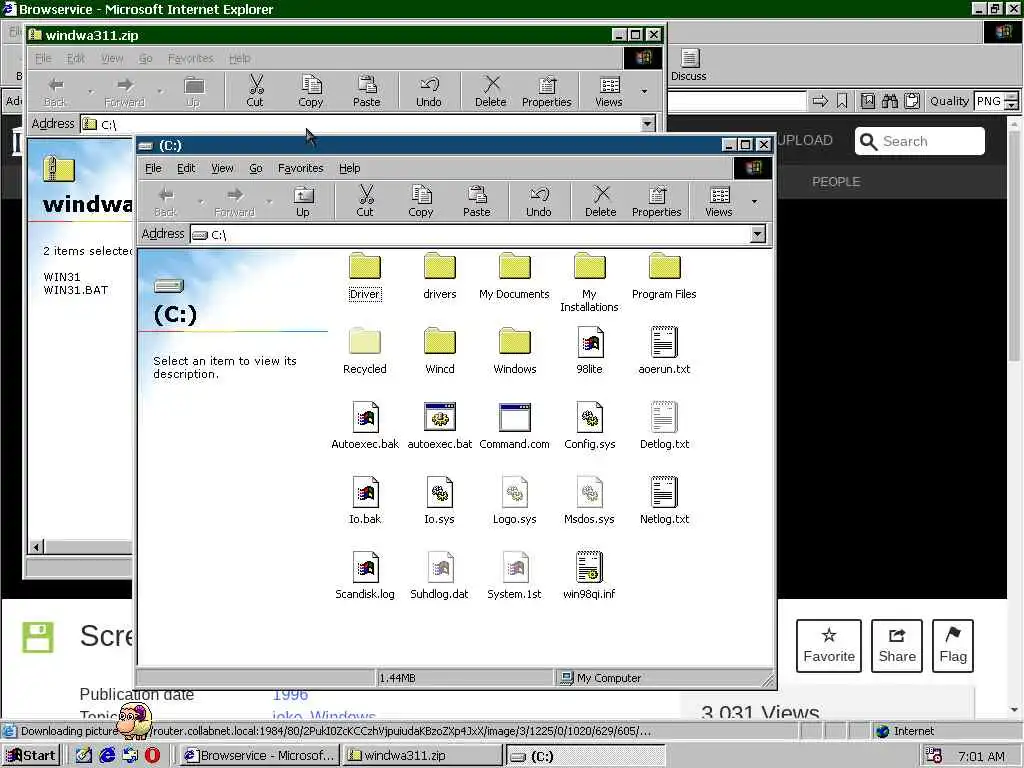This screenshot has width=1024, height=768.
Task: Select the Io.sys file
Action: pyautogui.click(x=440, y=501)
